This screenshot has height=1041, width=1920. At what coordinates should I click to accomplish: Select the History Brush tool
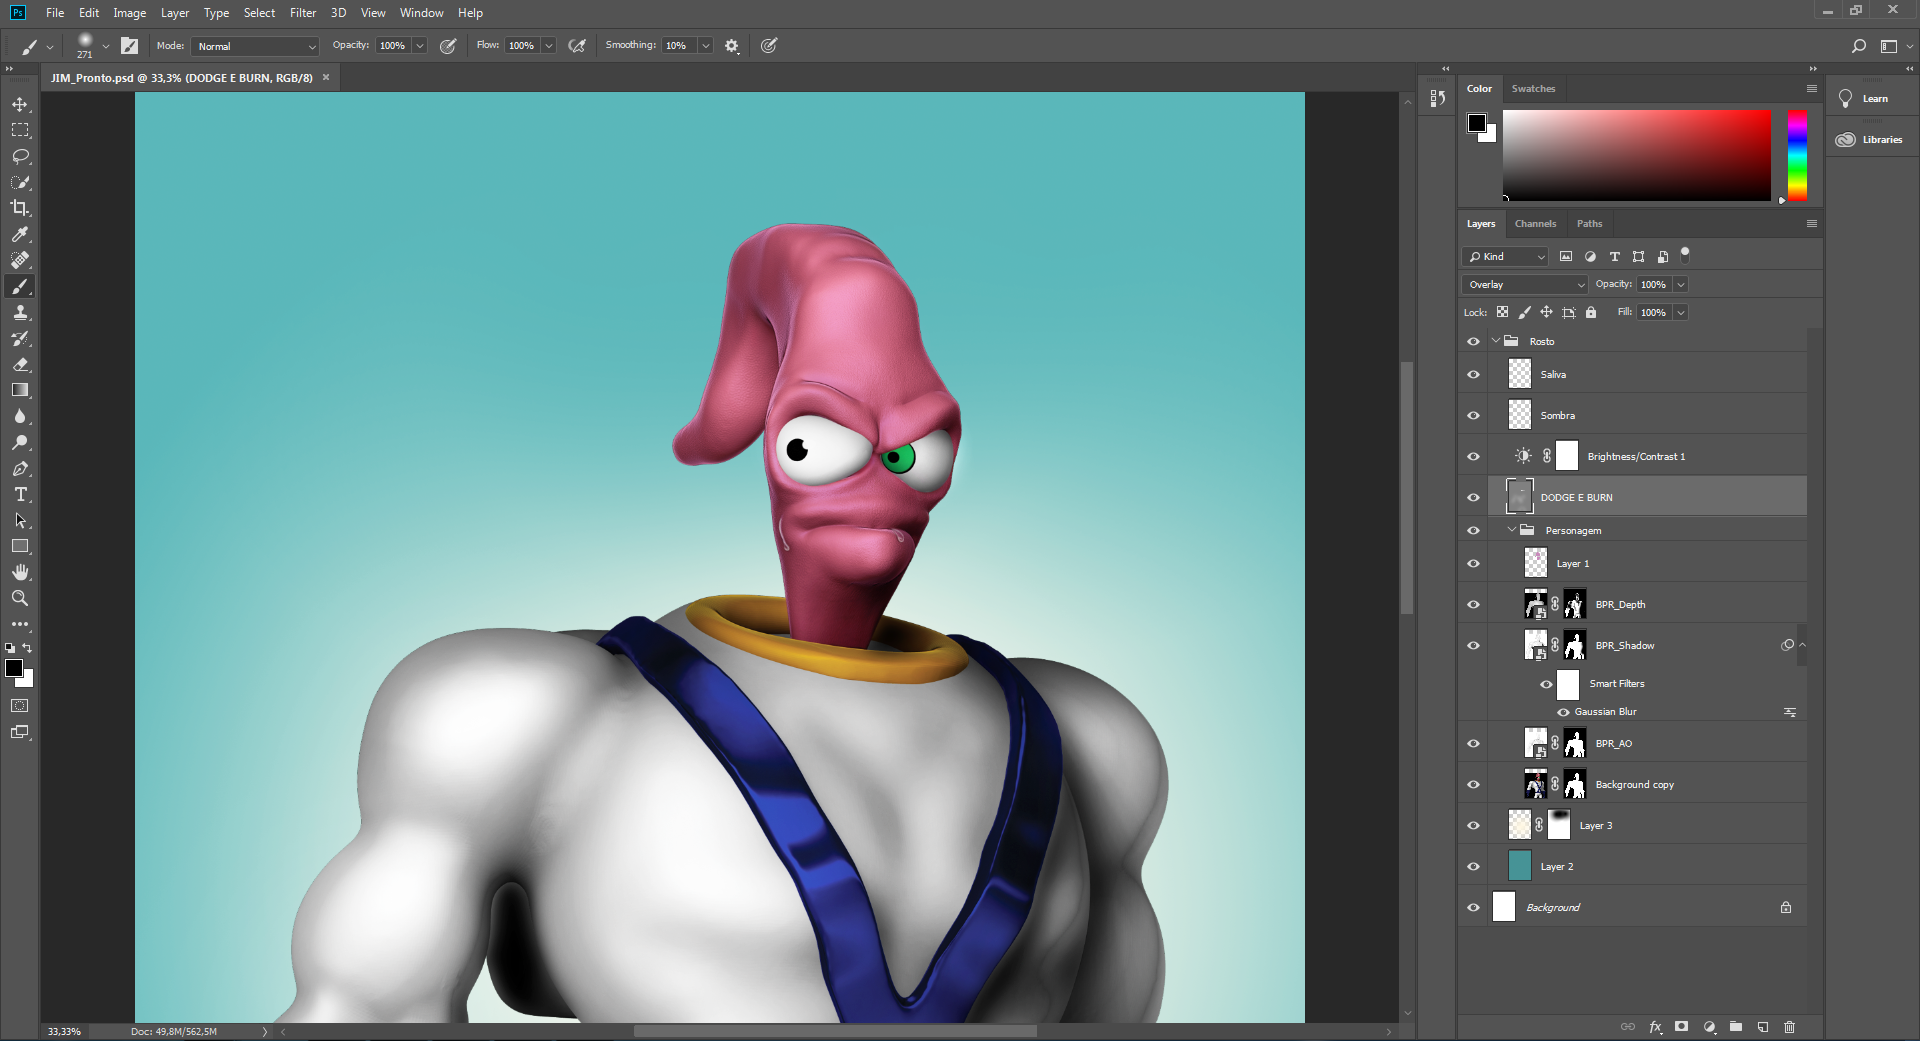[20, 338]
